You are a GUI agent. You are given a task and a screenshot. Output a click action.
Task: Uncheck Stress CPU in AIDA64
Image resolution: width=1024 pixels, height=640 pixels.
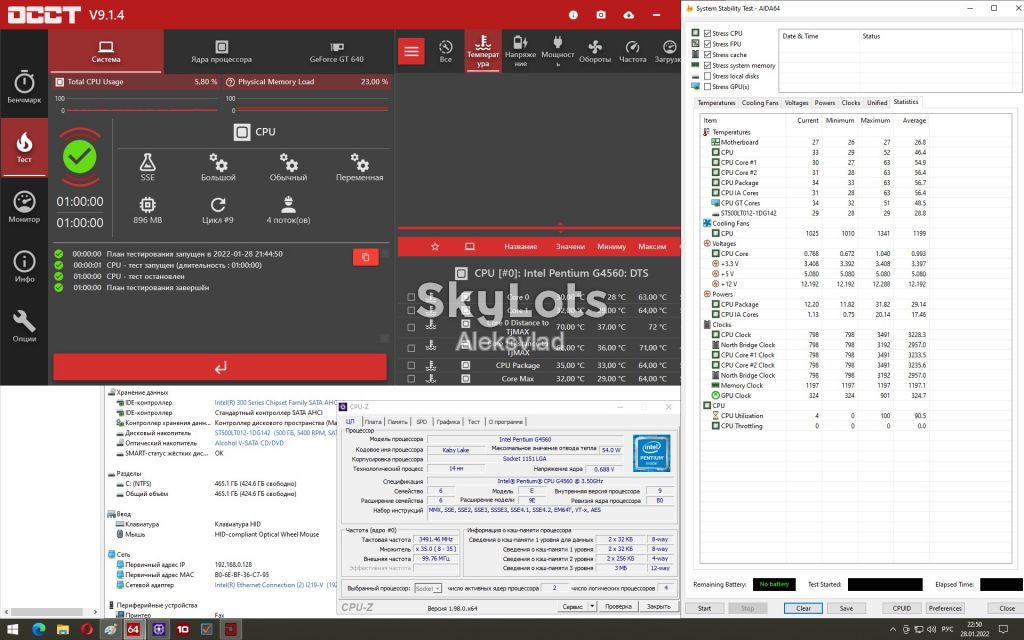click(x=707, y=33)
